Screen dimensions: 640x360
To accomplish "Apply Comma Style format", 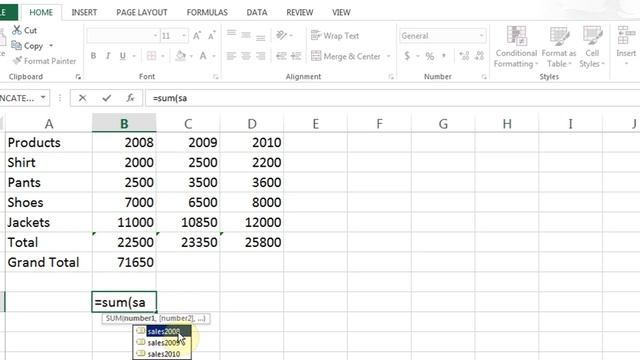I will [x=444, y=56].
